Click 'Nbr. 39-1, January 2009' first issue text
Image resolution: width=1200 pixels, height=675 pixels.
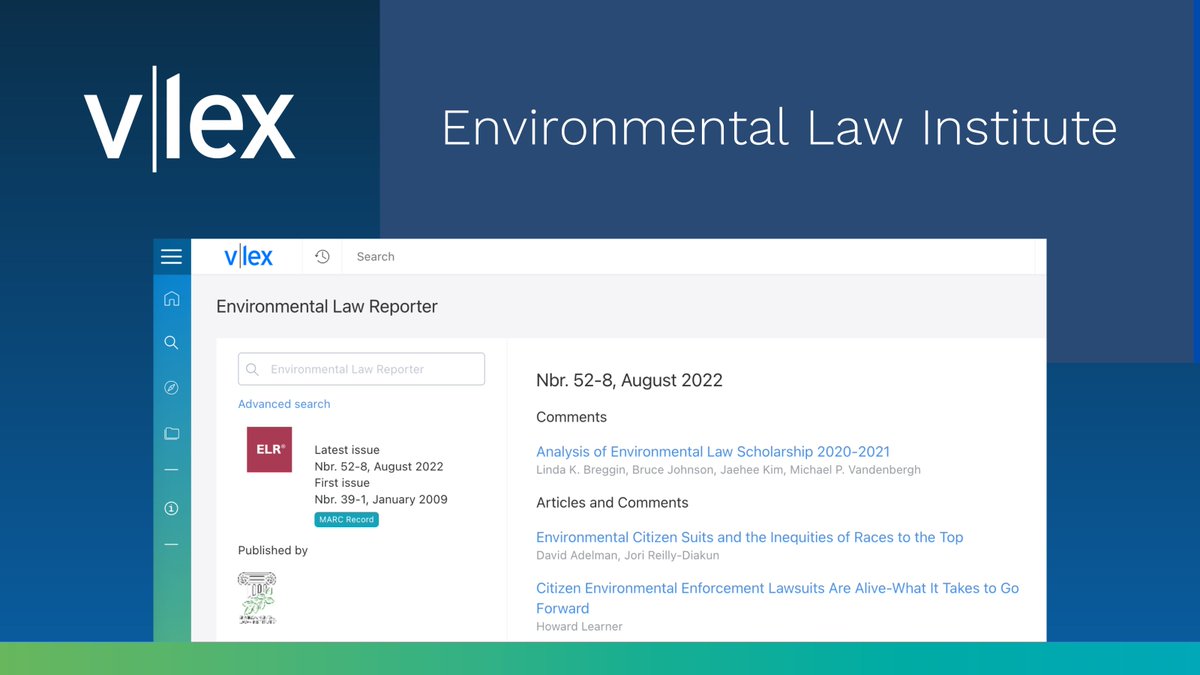381,499
